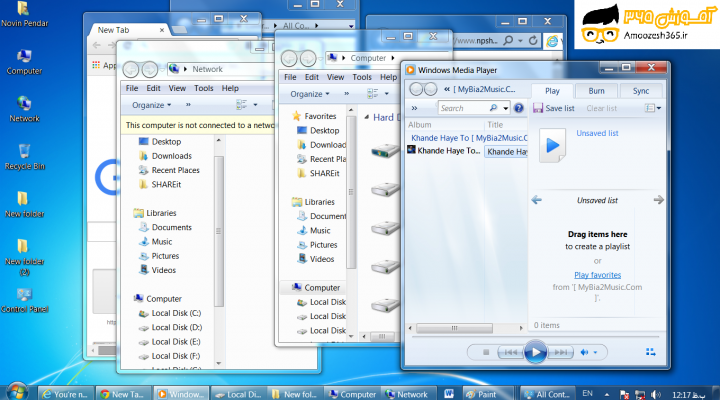The height and width of the screenshot is (400, 720).
Task: Click refresh in the Internet Explorer window
Action: click(x=533, y=40)
